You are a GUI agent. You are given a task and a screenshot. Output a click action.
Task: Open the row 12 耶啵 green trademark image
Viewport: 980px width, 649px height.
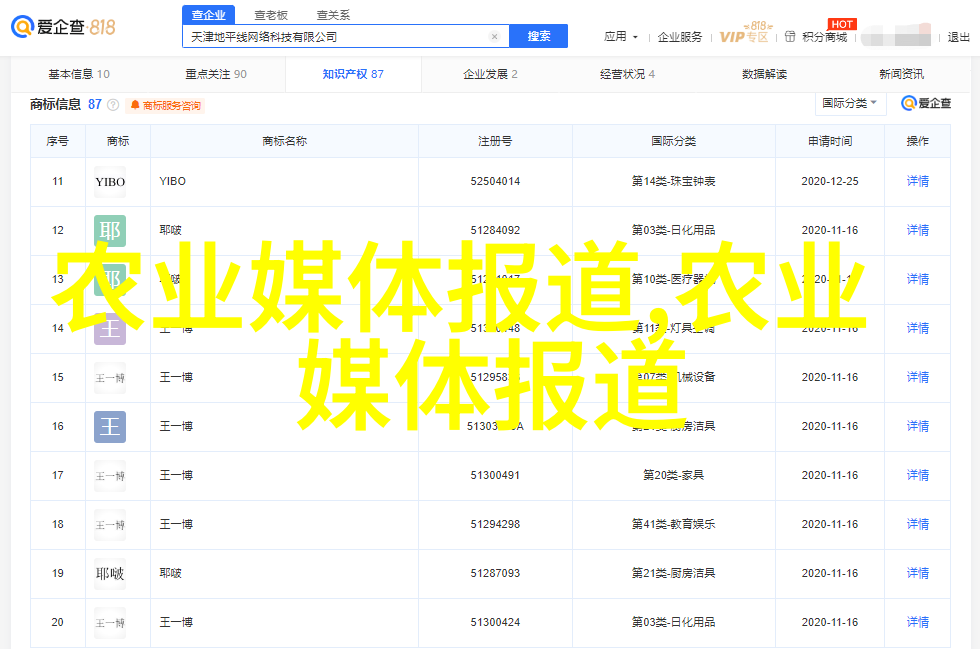(x=110, y=231)
